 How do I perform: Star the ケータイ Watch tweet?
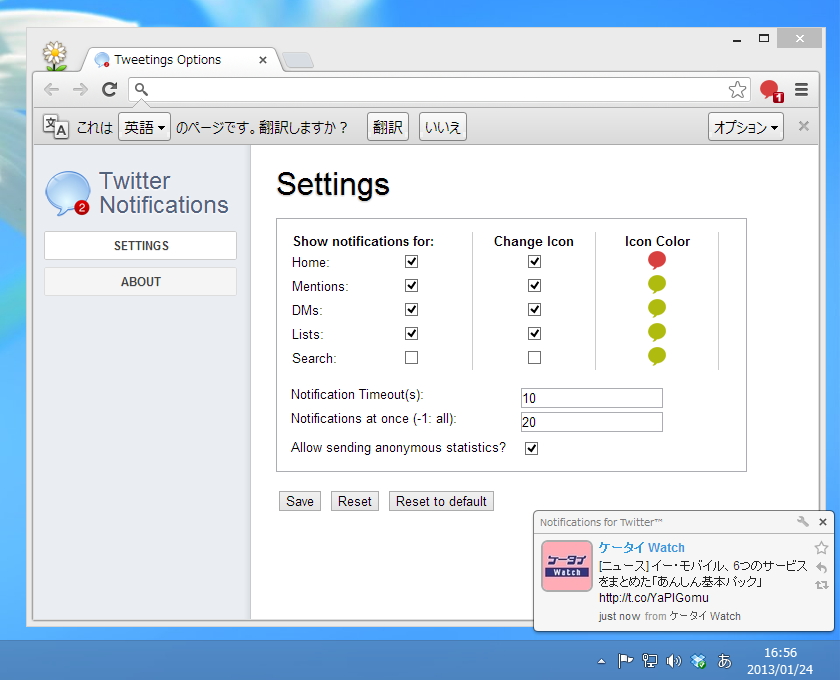(822, 548)
